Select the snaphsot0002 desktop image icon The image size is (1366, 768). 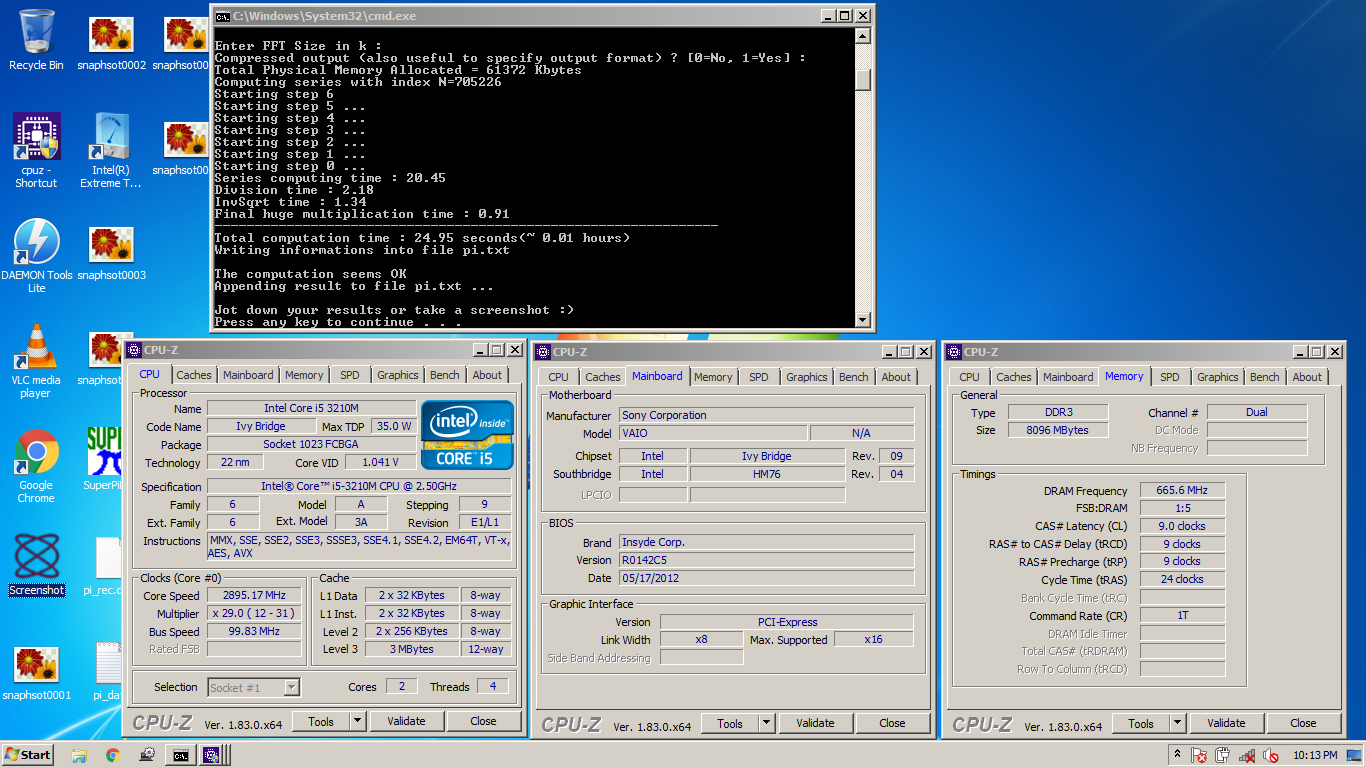[111, 44]
